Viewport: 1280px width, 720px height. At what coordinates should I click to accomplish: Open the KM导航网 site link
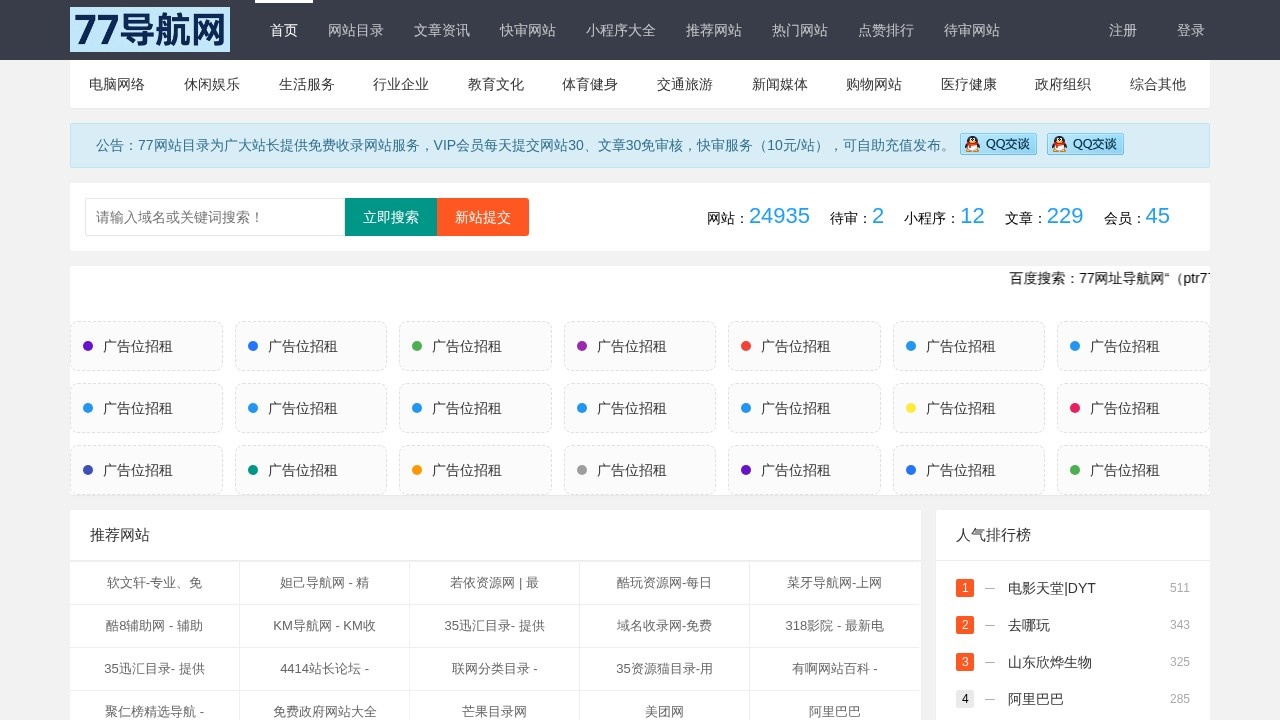pyautogui.click(x=325, y=626)
